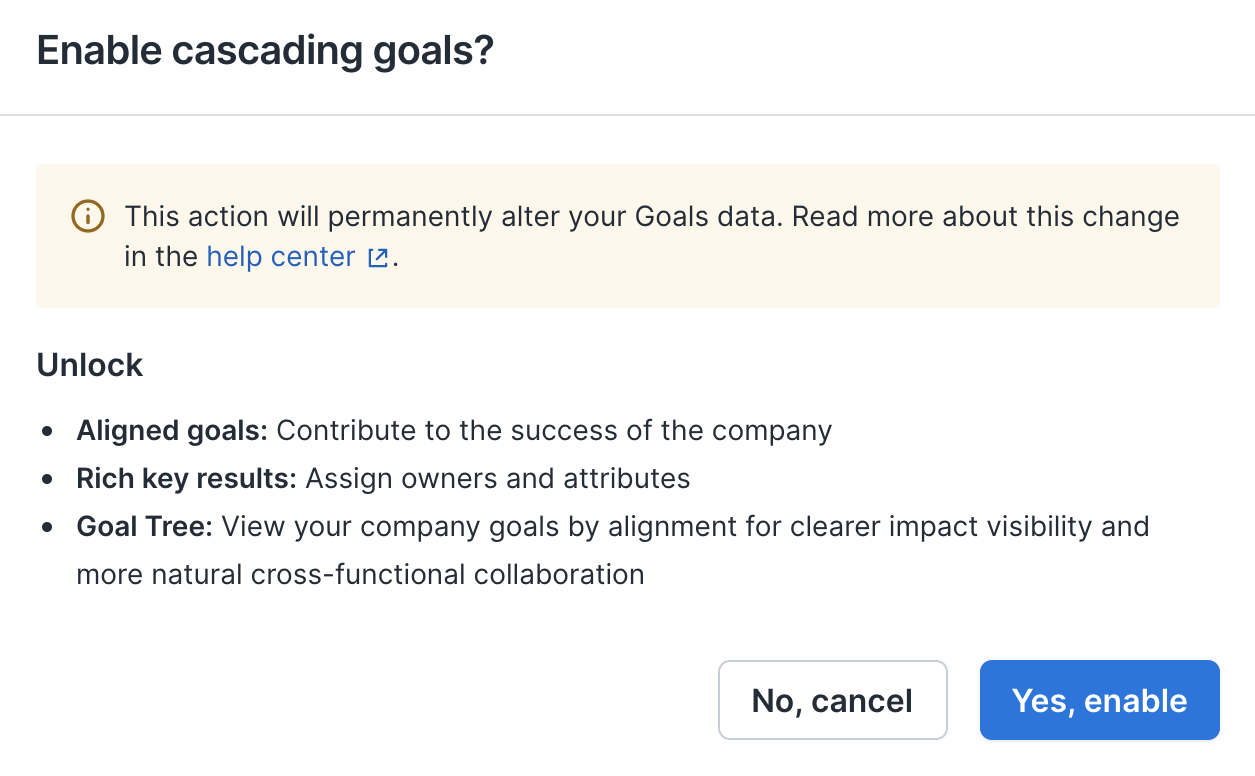The width and height of the screenshot is (1255, 776).
Task: Click the bullet dot before Rich key results
Action: click(x=47, y=480)
